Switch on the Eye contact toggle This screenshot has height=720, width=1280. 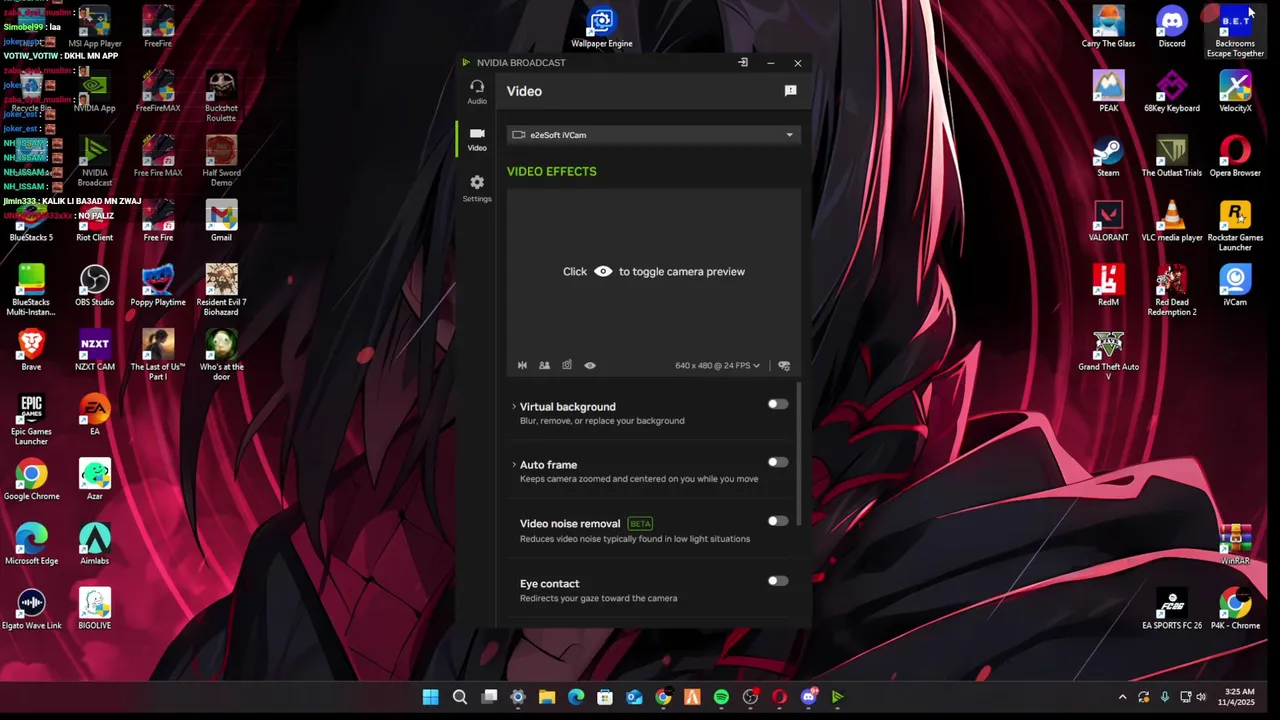778,581
